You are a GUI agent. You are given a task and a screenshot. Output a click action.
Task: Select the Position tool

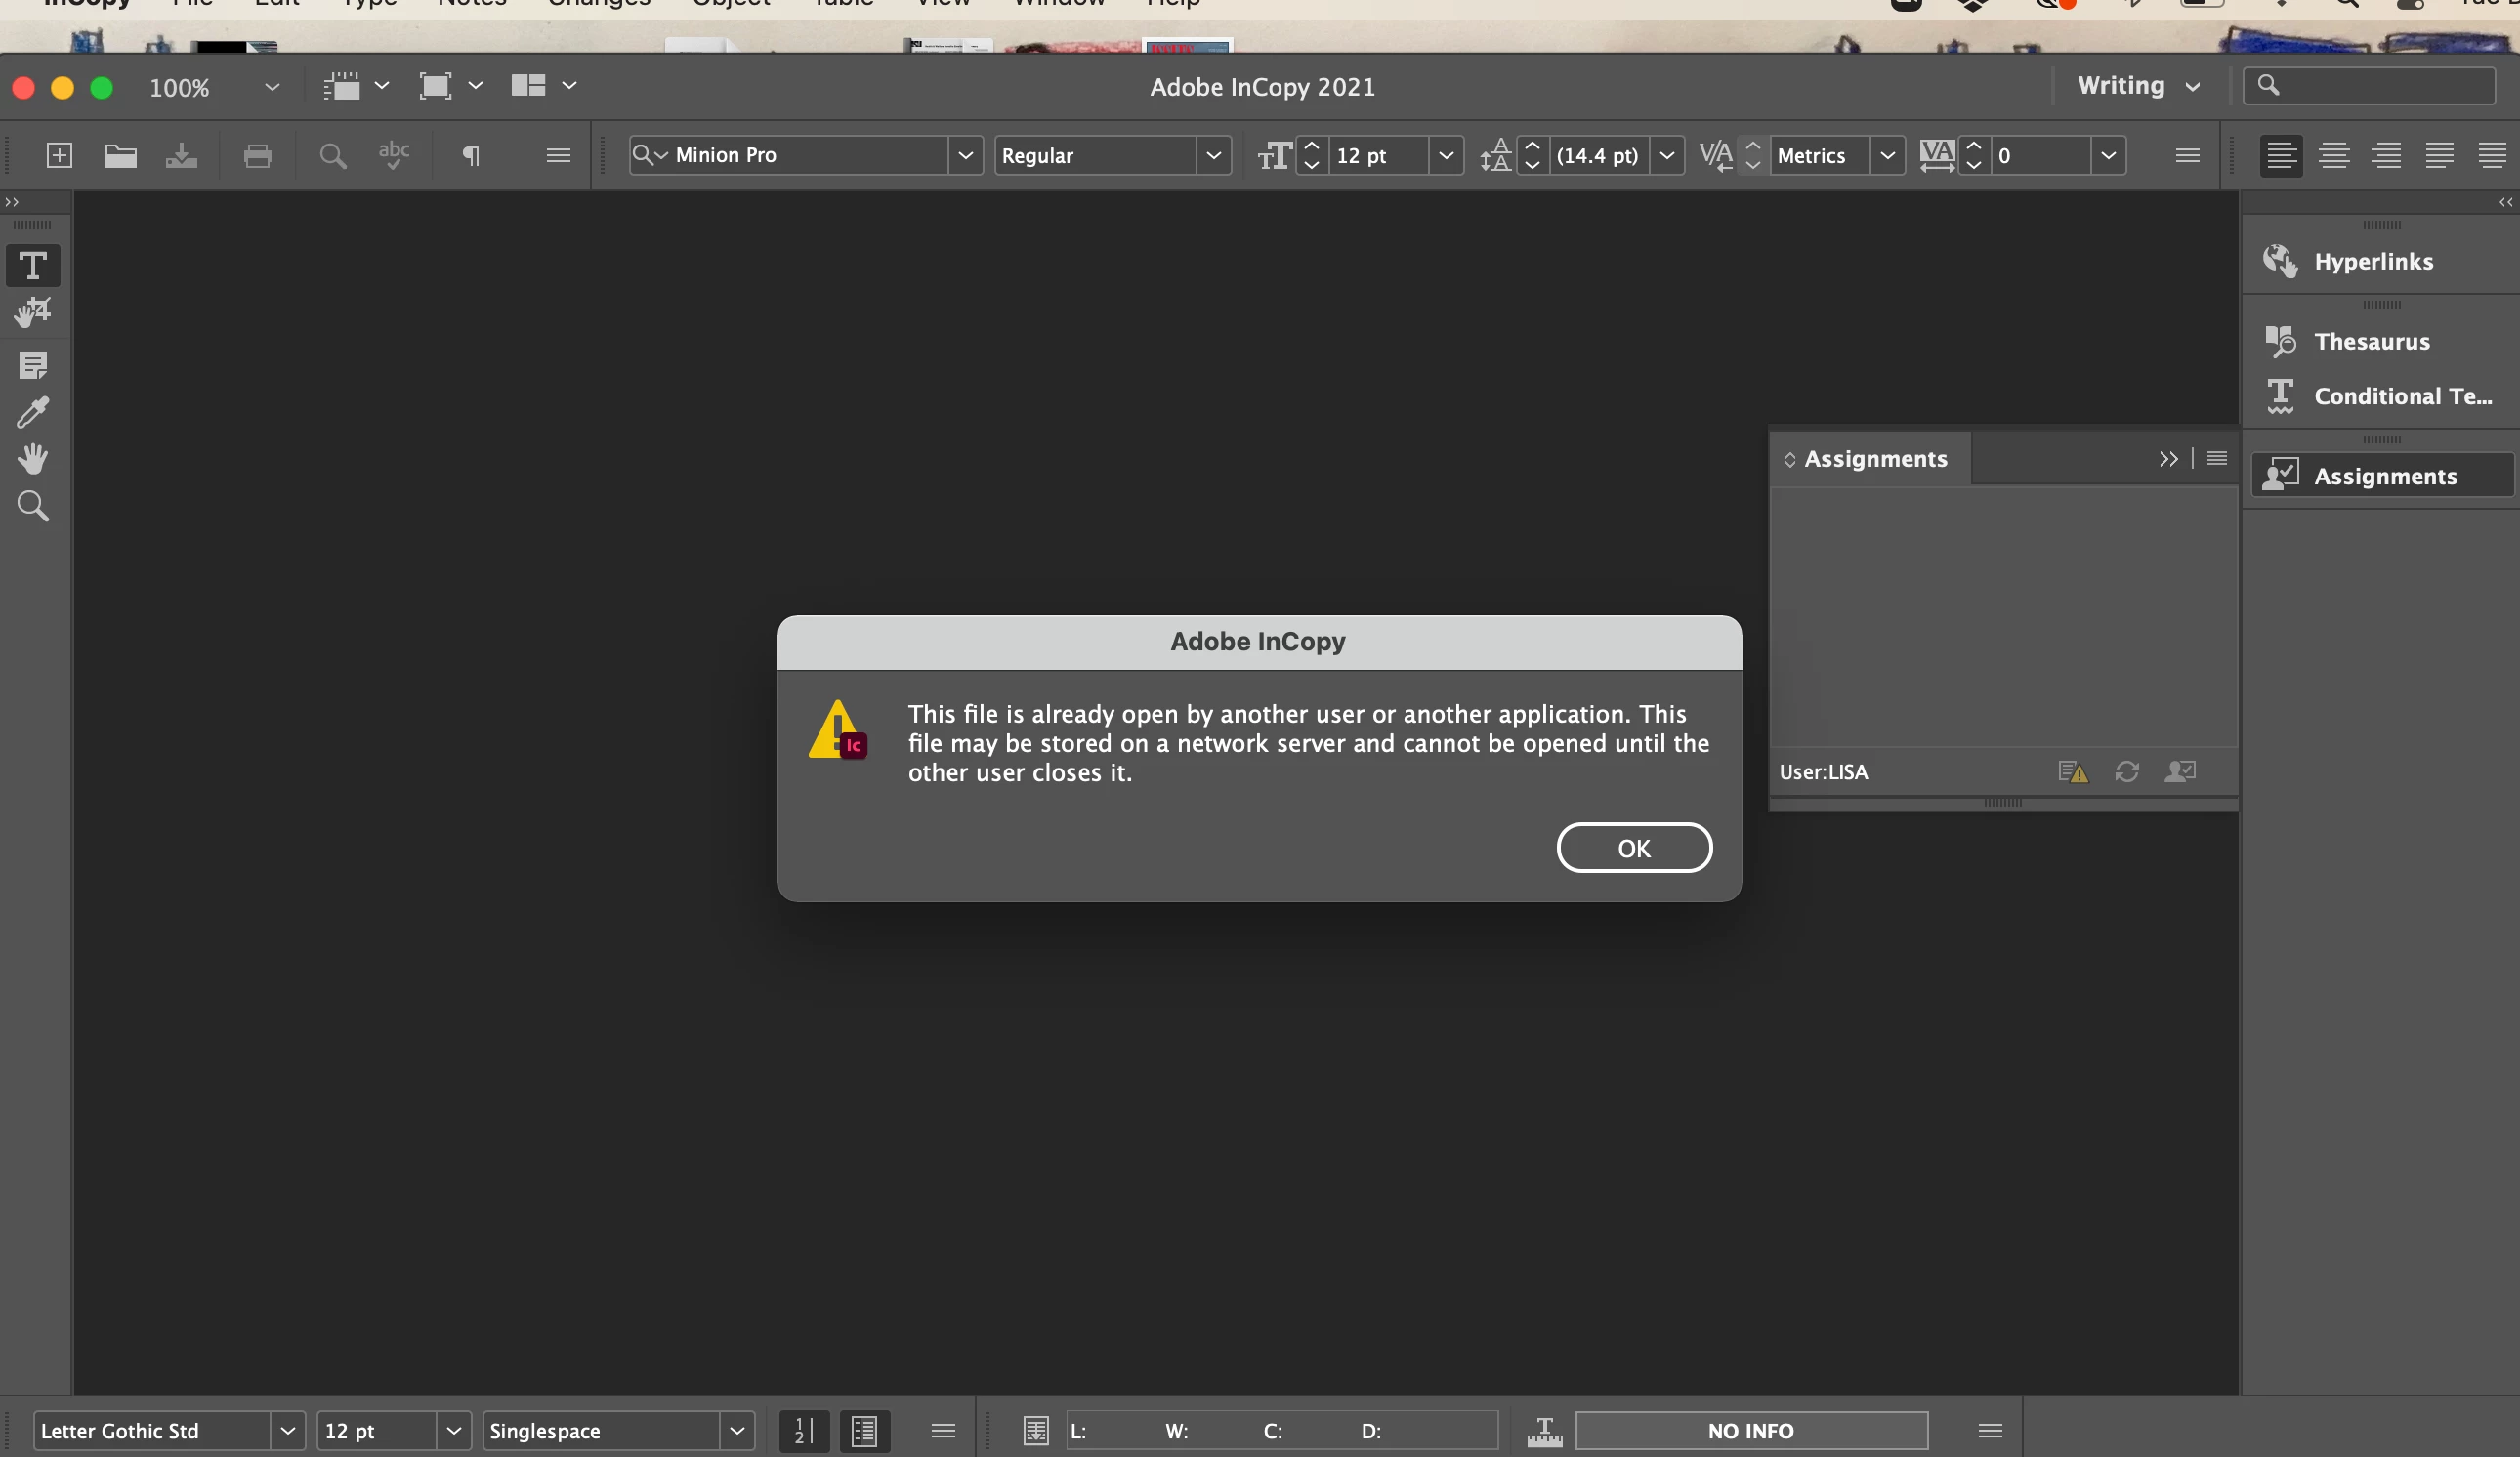coord(33,313)
